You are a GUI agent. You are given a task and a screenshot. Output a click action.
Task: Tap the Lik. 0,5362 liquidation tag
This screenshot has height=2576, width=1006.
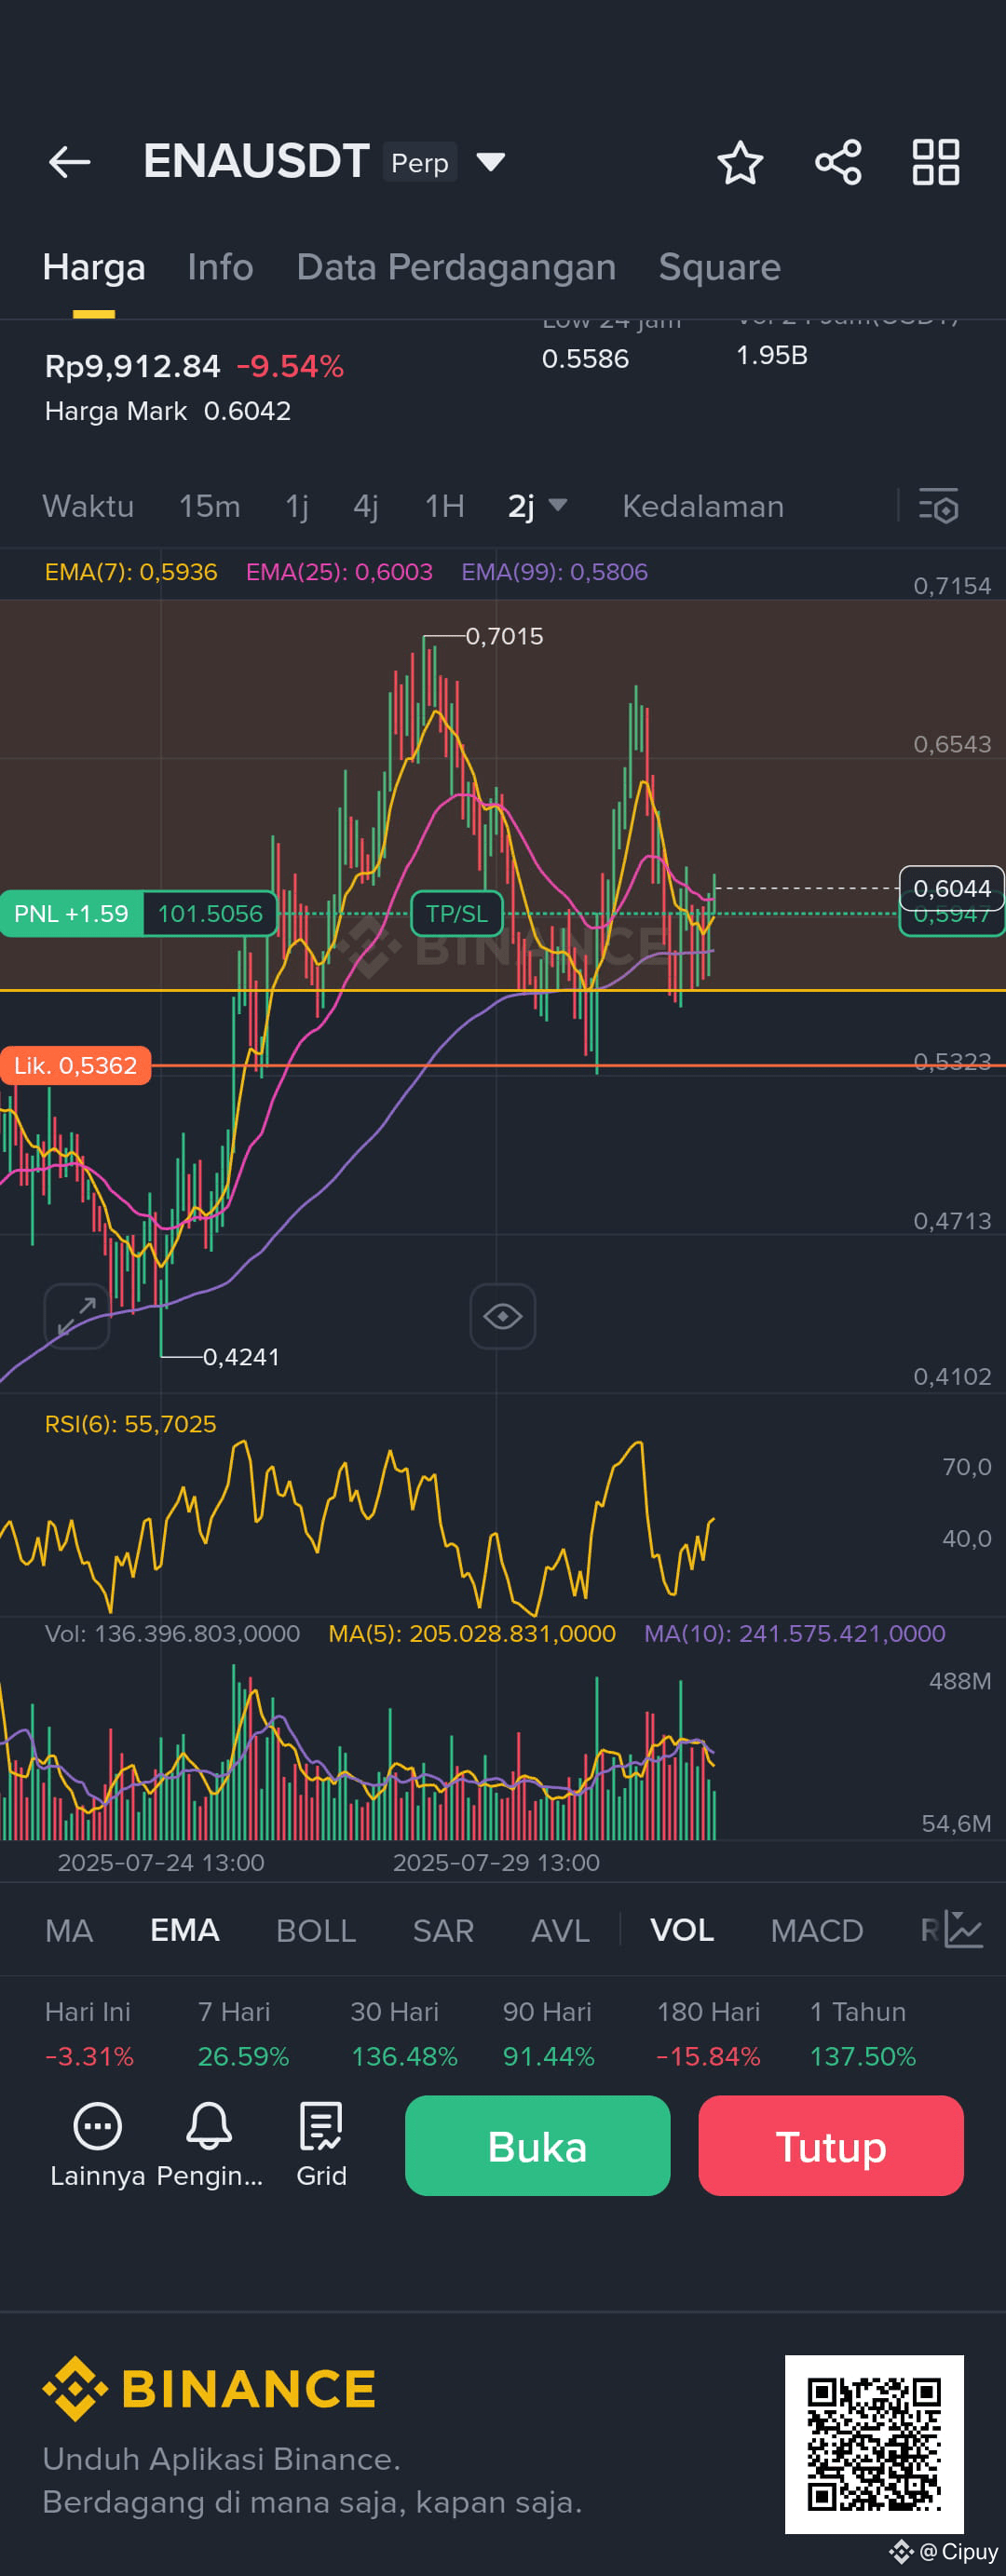pyautogui.click(x=75, y=1065)
